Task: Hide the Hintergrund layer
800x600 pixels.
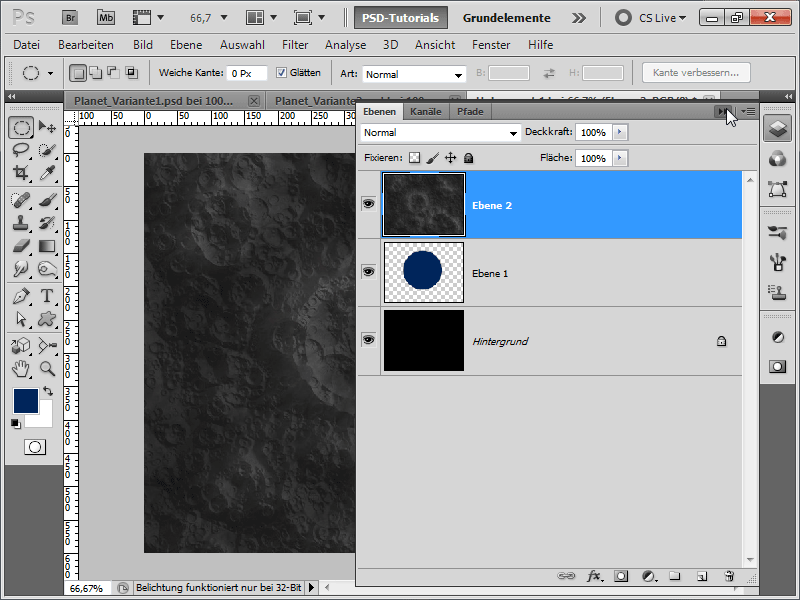Action: point(368,340)
